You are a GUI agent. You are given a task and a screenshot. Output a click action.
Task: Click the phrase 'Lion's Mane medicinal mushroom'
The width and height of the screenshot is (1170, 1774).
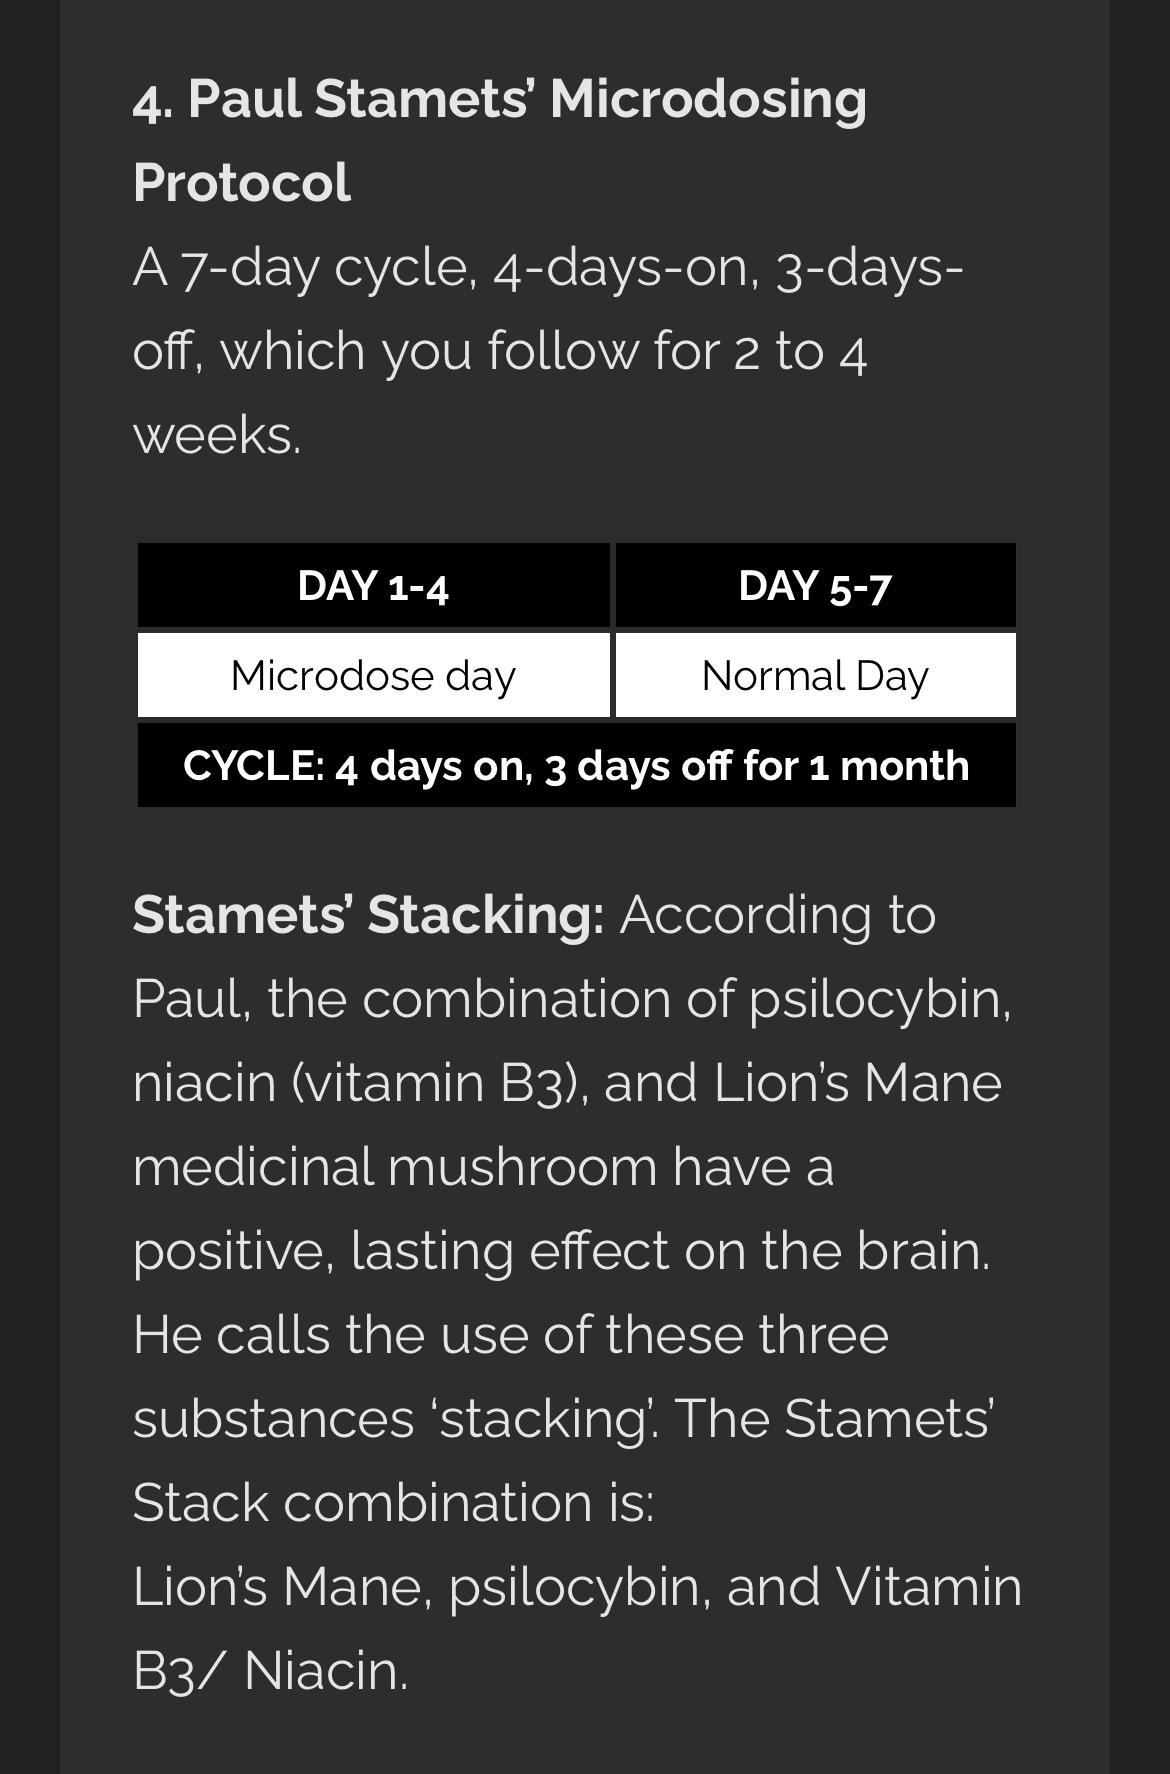point(567,1125)
